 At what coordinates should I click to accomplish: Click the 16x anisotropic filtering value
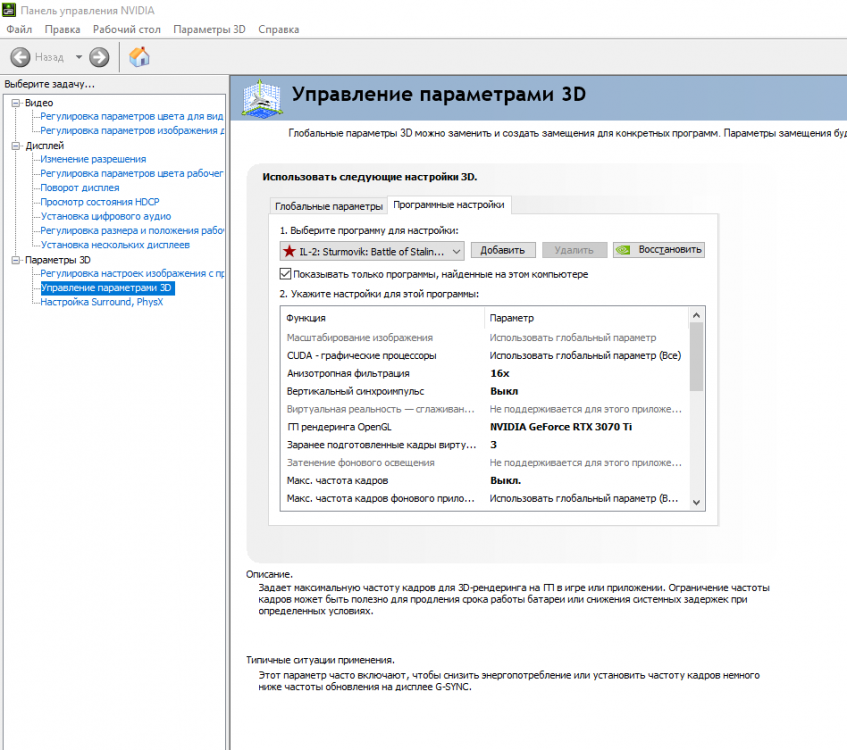pos(500,373)
